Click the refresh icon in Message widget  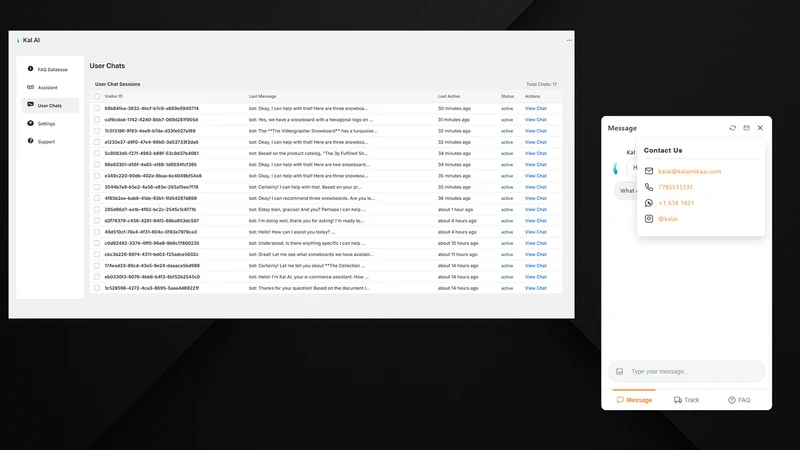click(x=733, y=128)
